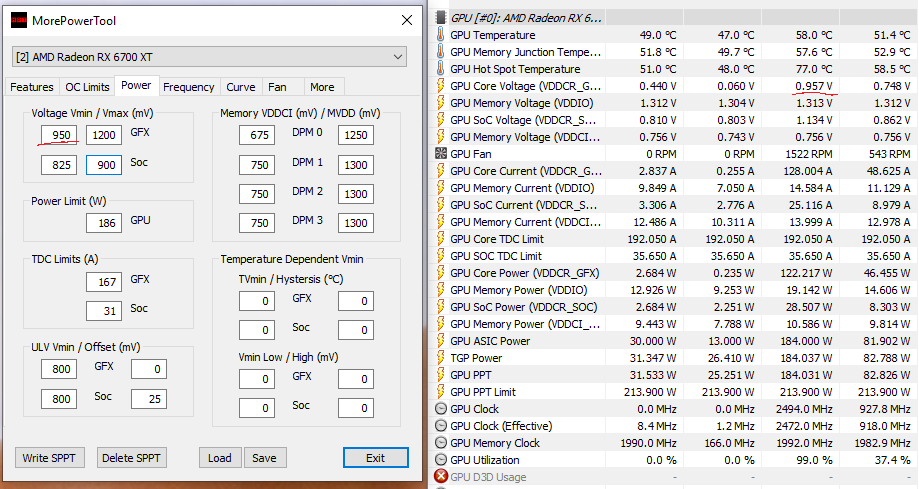Click lightning icon beside GPU SOC TDC Limit
The height and width of the screenshot is (489, 919).
[441, 256]
